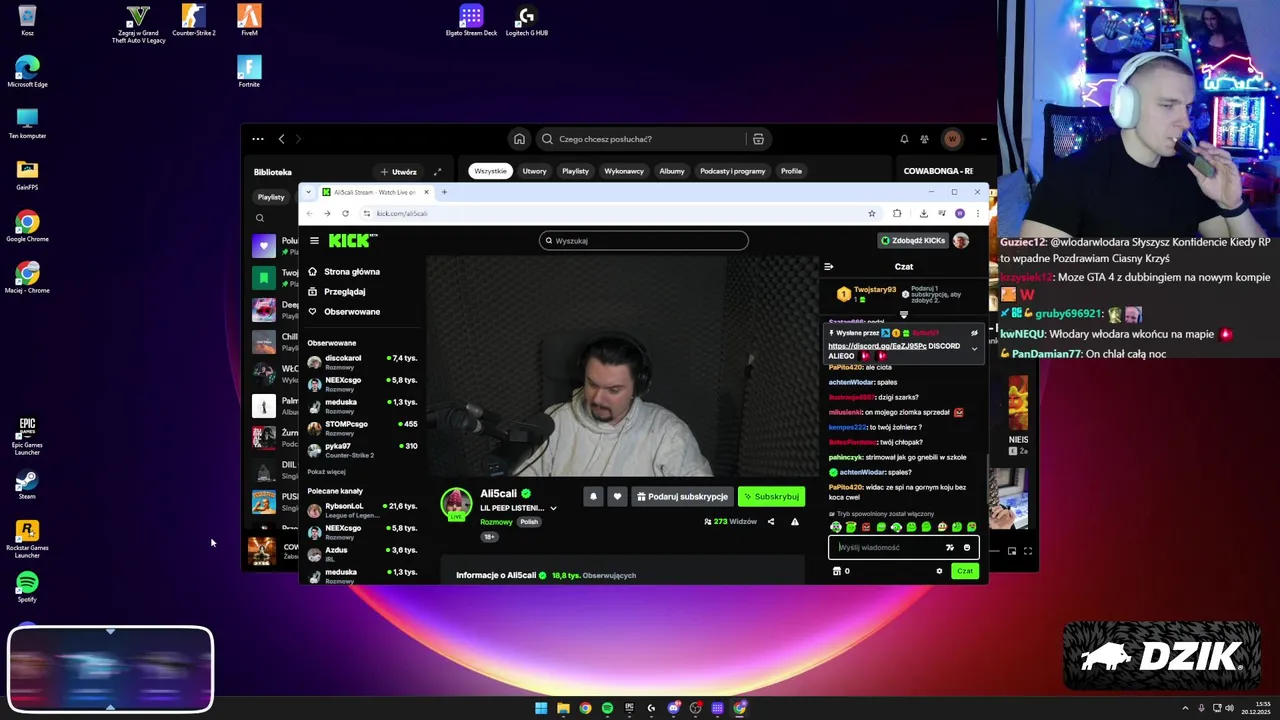
Task: Open Rockstar Games Launcher desktop icon
Action: click(x=27, y=538)
